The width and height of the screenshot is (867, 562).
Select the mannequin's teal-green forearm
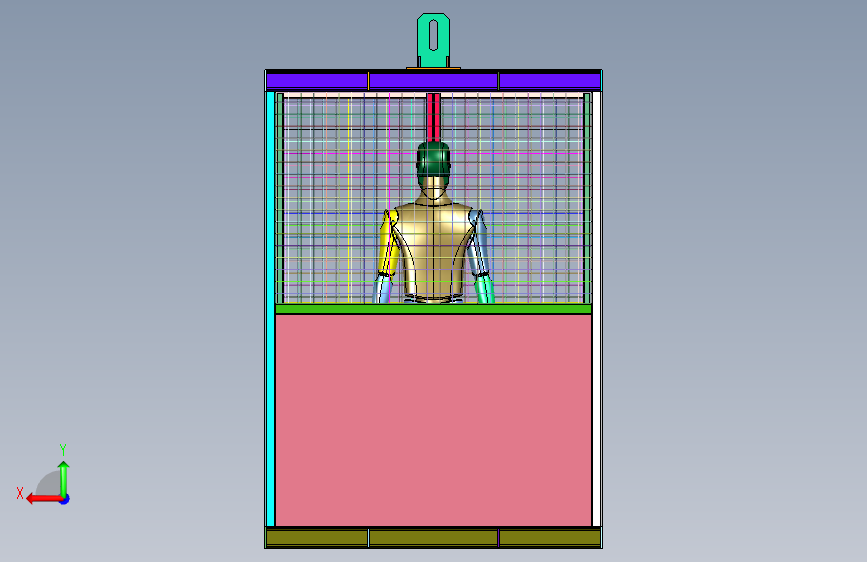coord(485,289)
